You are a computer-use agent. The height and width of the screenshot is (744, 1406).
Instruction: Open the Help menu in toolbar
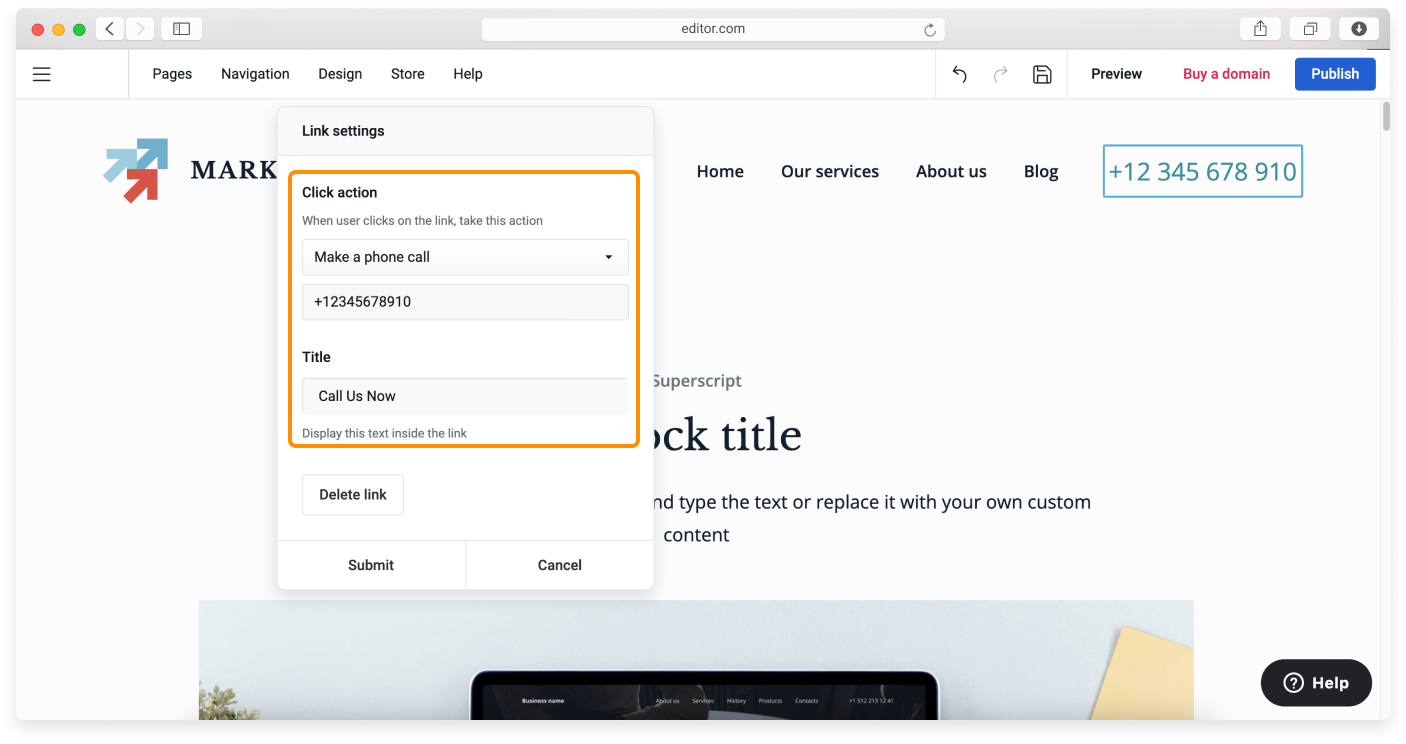point(468,74)
